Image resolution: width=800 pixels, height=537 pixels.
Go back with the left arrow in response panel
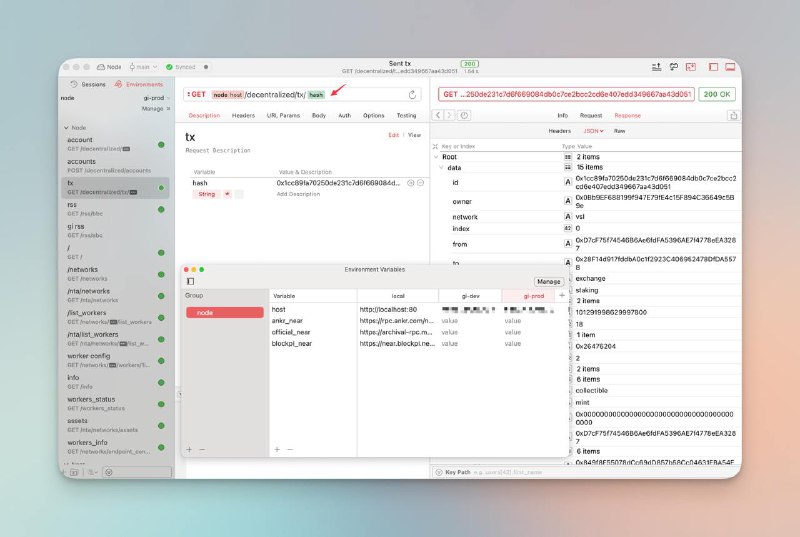[x=438, y=115]
